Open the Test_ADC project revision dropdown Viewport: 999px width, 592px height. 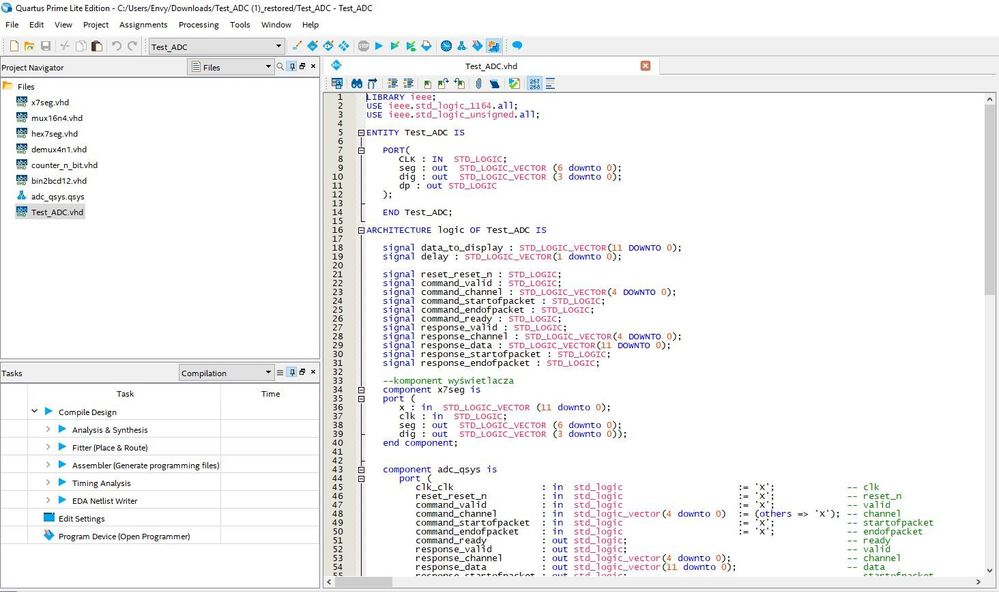[x=278, y=46]
